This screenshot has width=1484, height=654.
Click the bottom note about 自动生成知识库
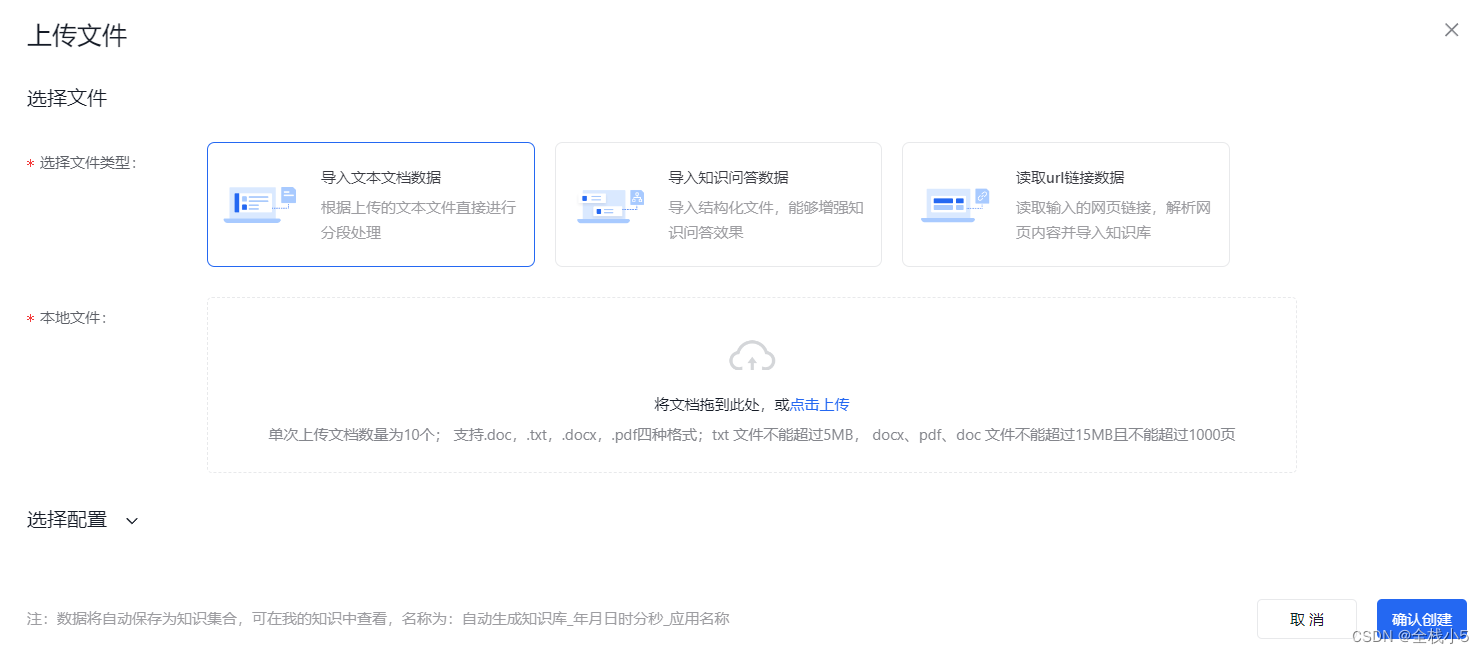[x=378, y=619]
